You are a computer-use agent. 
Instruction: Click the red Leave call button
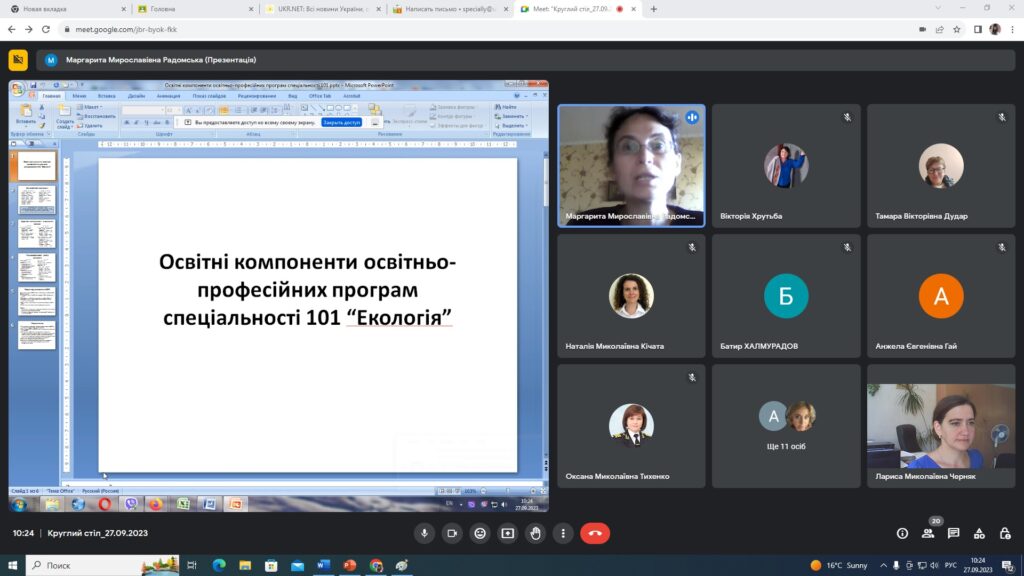pos(595,533)
